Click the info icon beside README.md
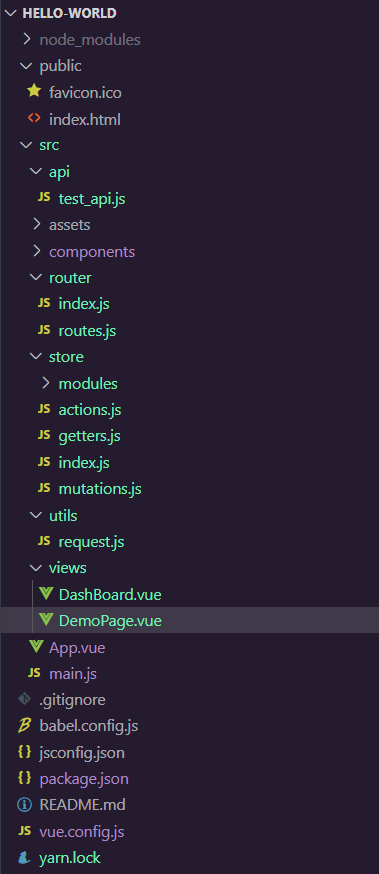This screenshot has height=874, width=379. [25, 804]
